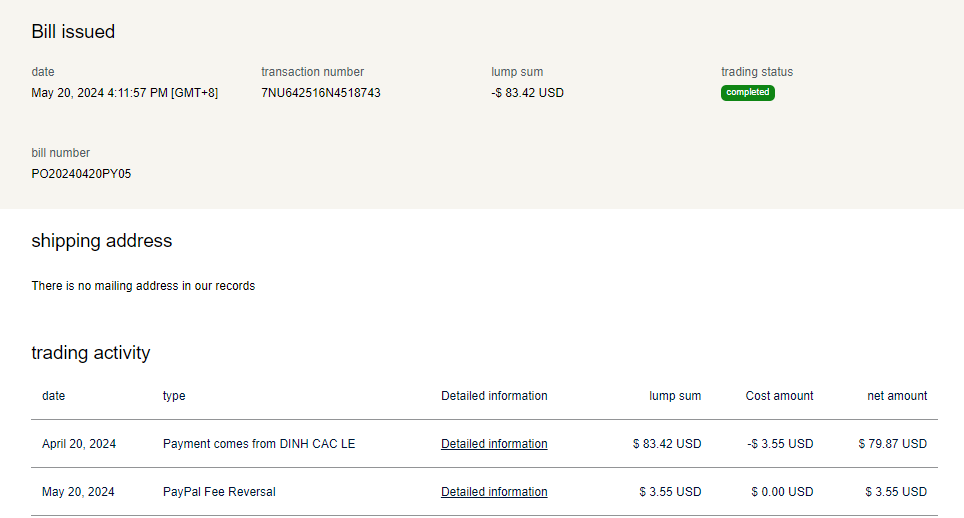Open Detailed information for PayPal Fee Reversal
The image size is (964, 518).
[x=494, y=492]
